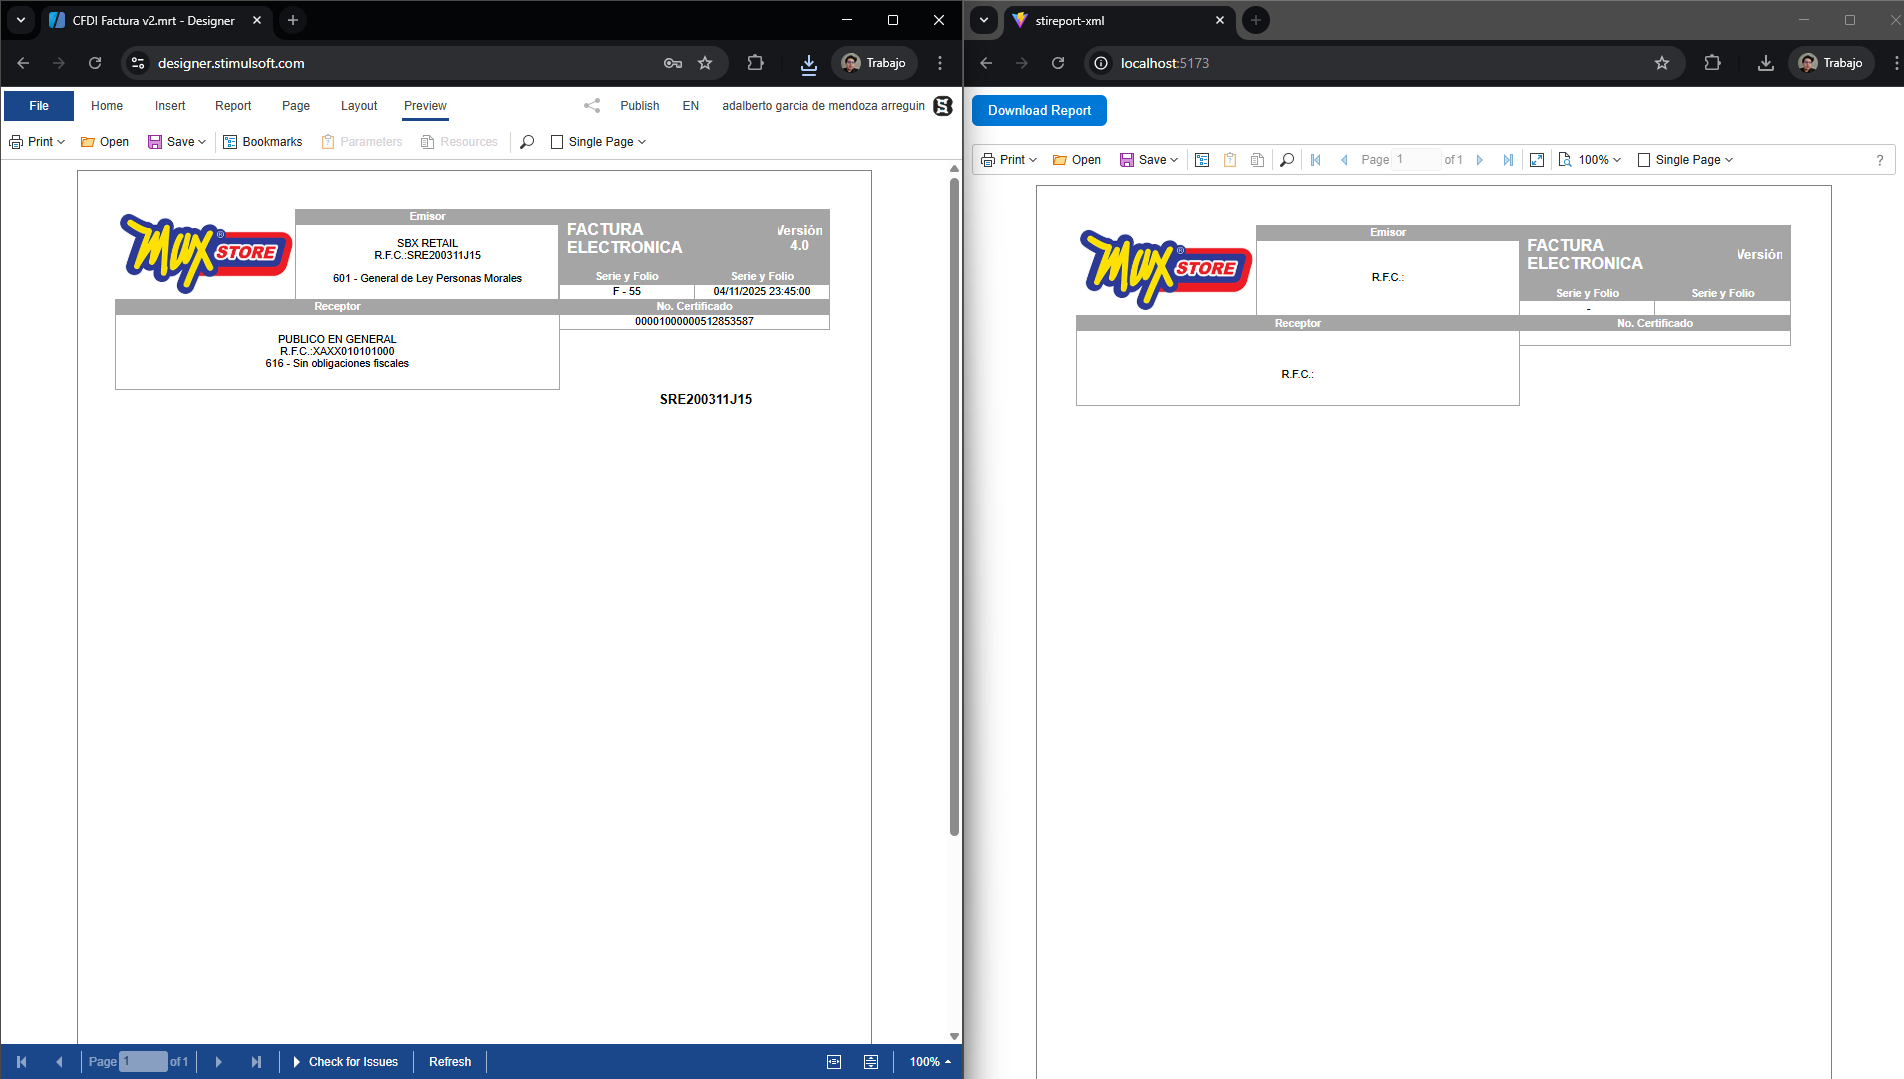Click fit page width icon in status bar
This screenshot has height=1079, width=1904.
[834, 1062]
